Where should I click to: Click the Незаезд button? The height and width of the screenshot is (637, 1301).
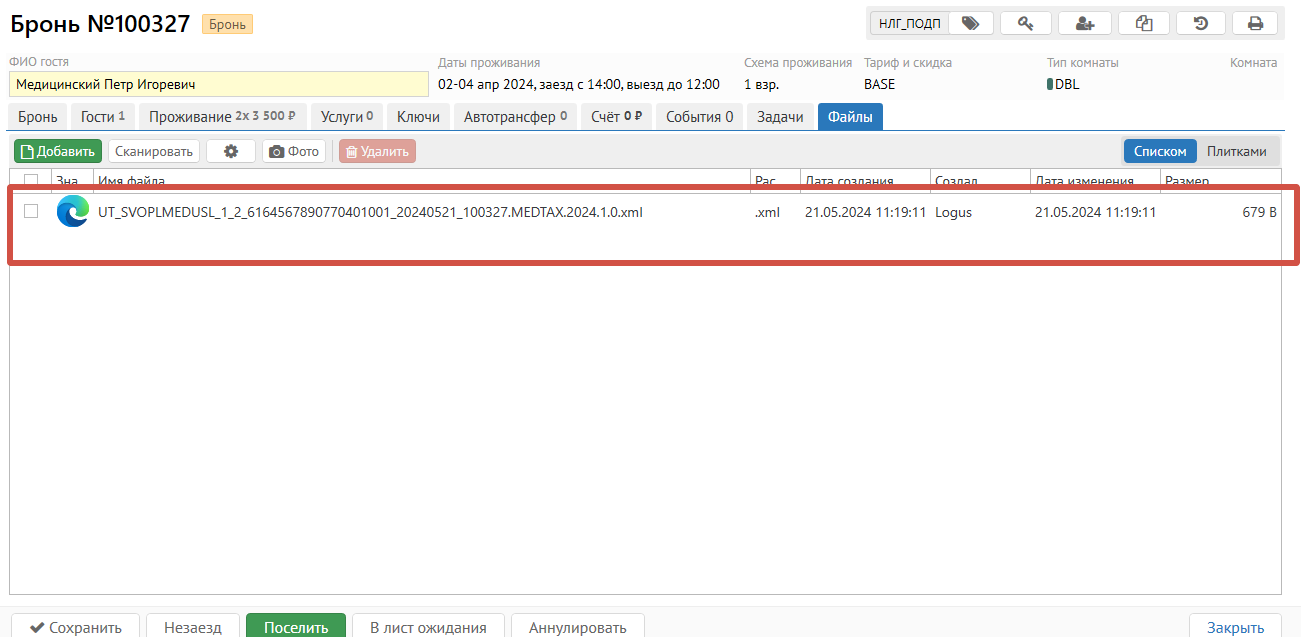point(193,627)
